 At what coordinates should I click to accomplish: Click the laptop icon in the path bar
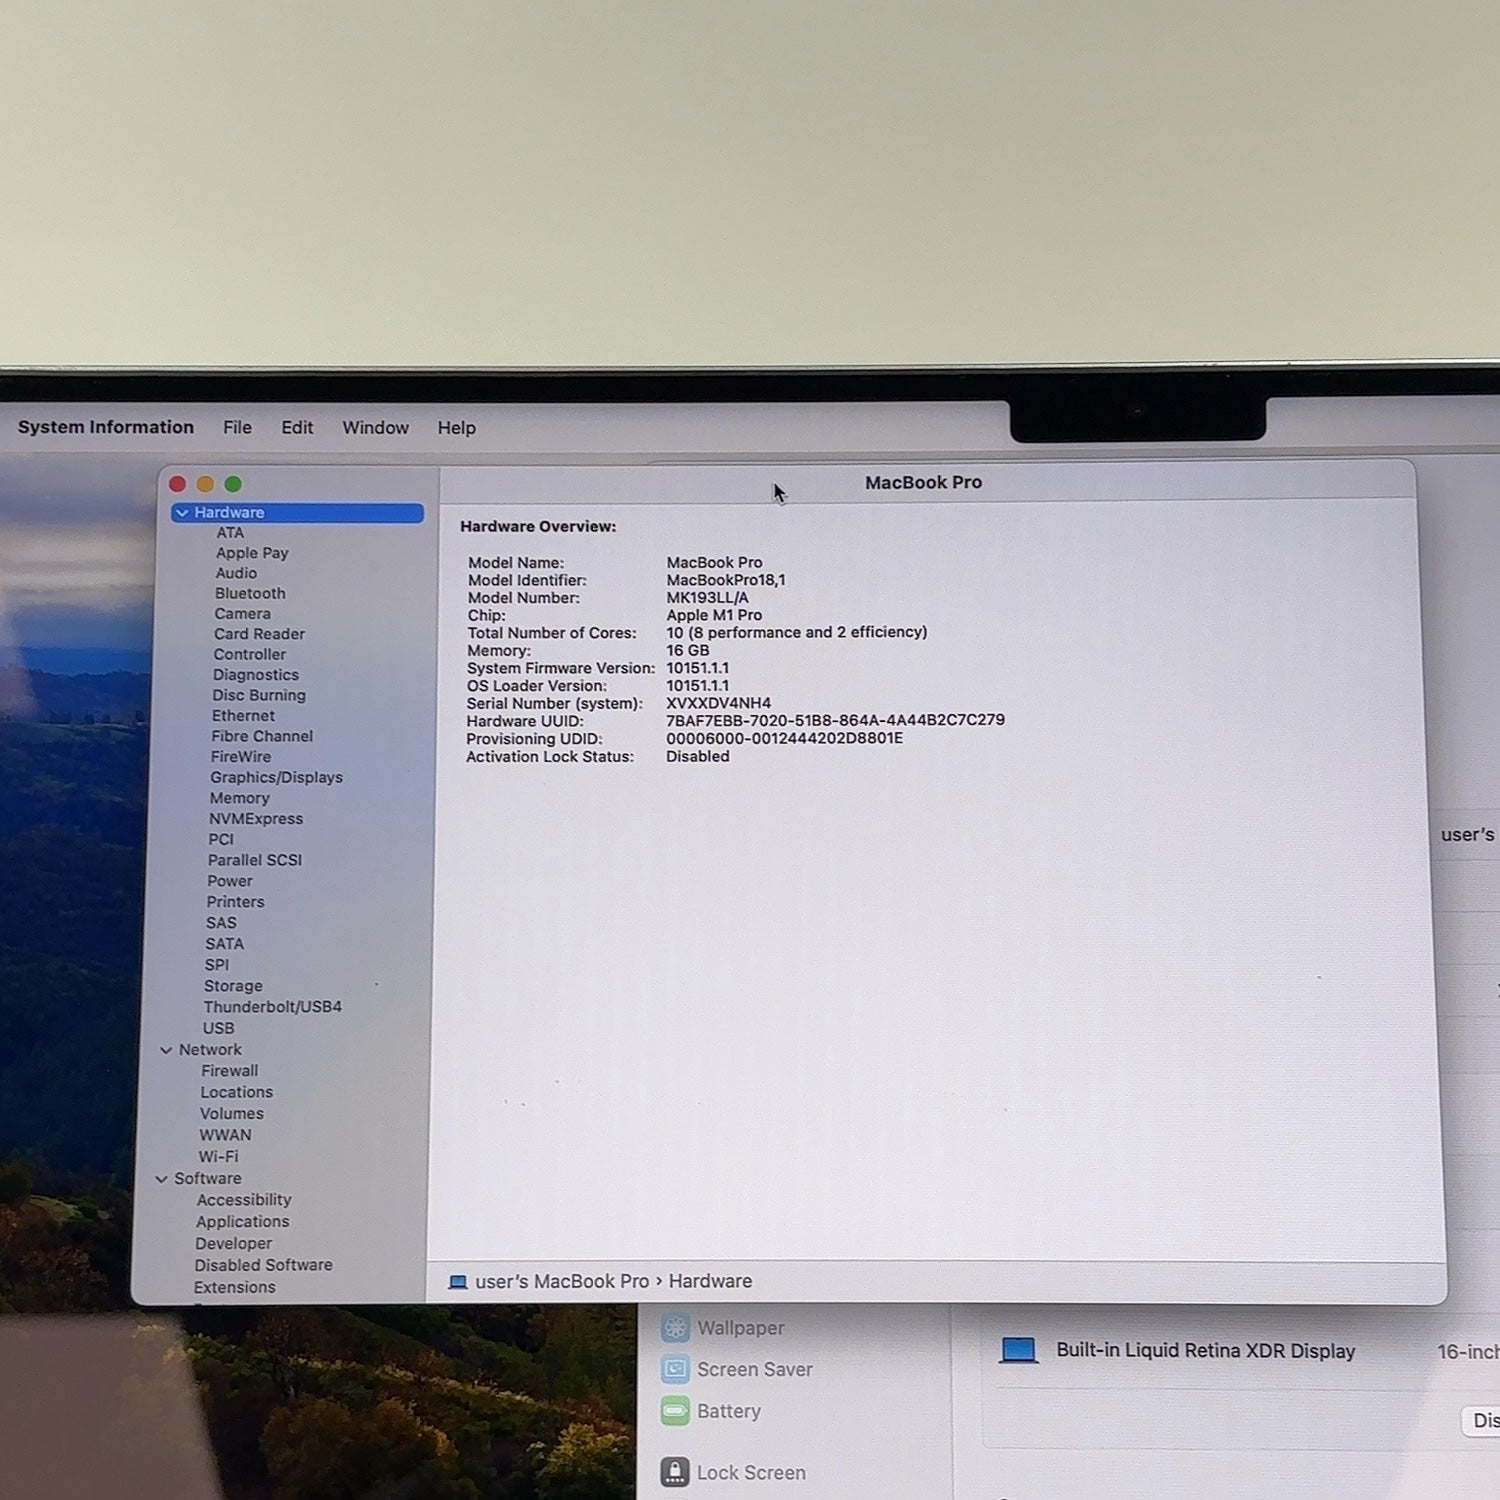(x=458, y=1282)
